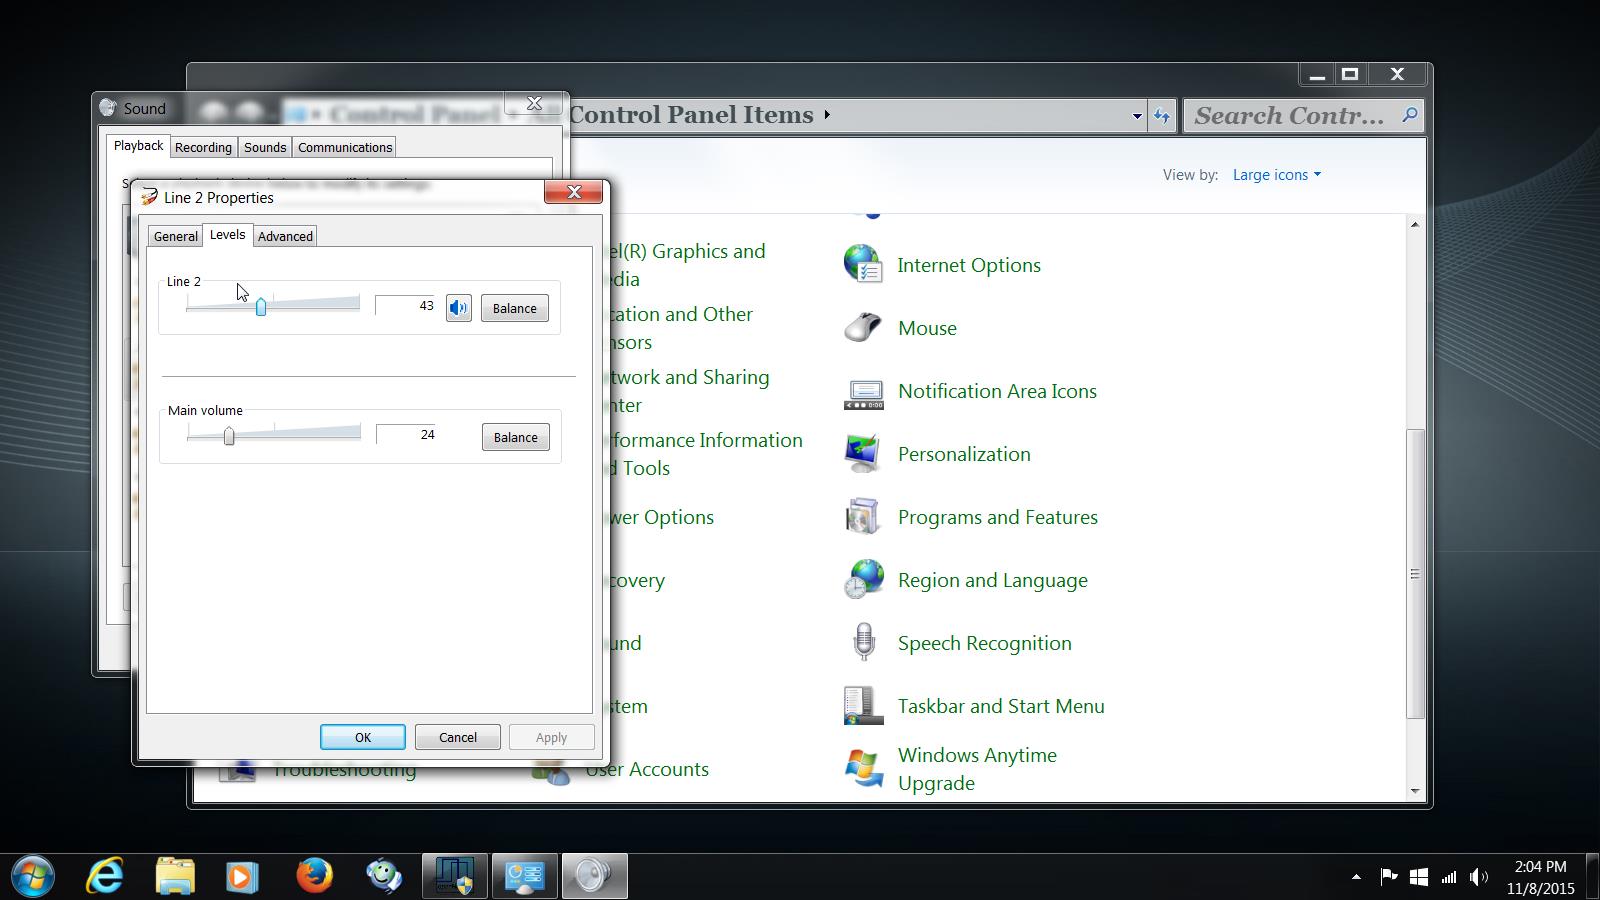Open the Recording tab in Sound window
This screenshot has width=1600, height=900.
[x=203, y=147]
